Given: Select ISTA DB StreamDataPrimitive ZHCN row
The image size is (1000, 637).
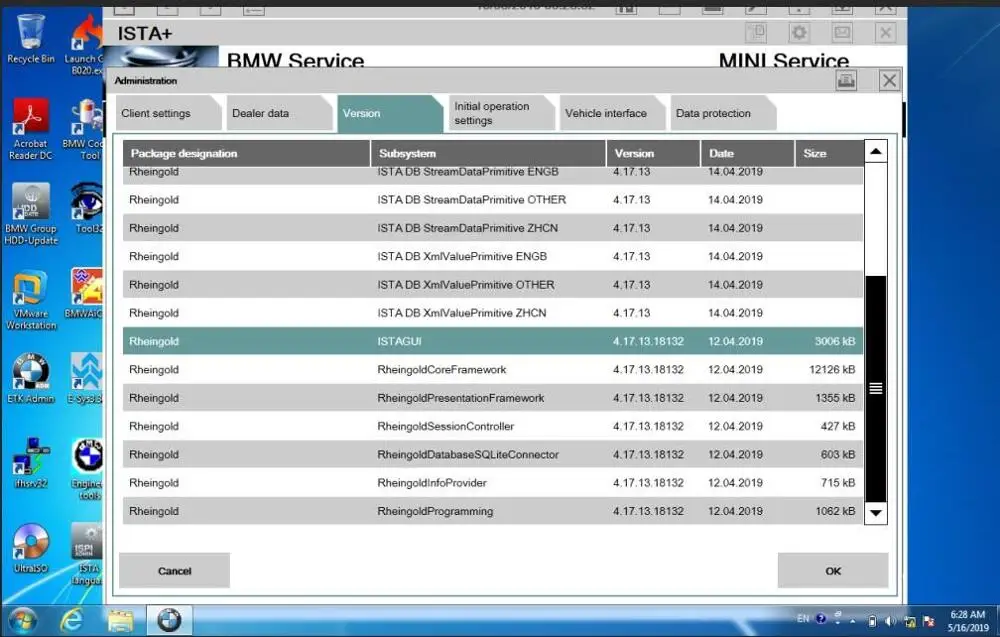Looking at the screenshot, I should click(492, 228).
